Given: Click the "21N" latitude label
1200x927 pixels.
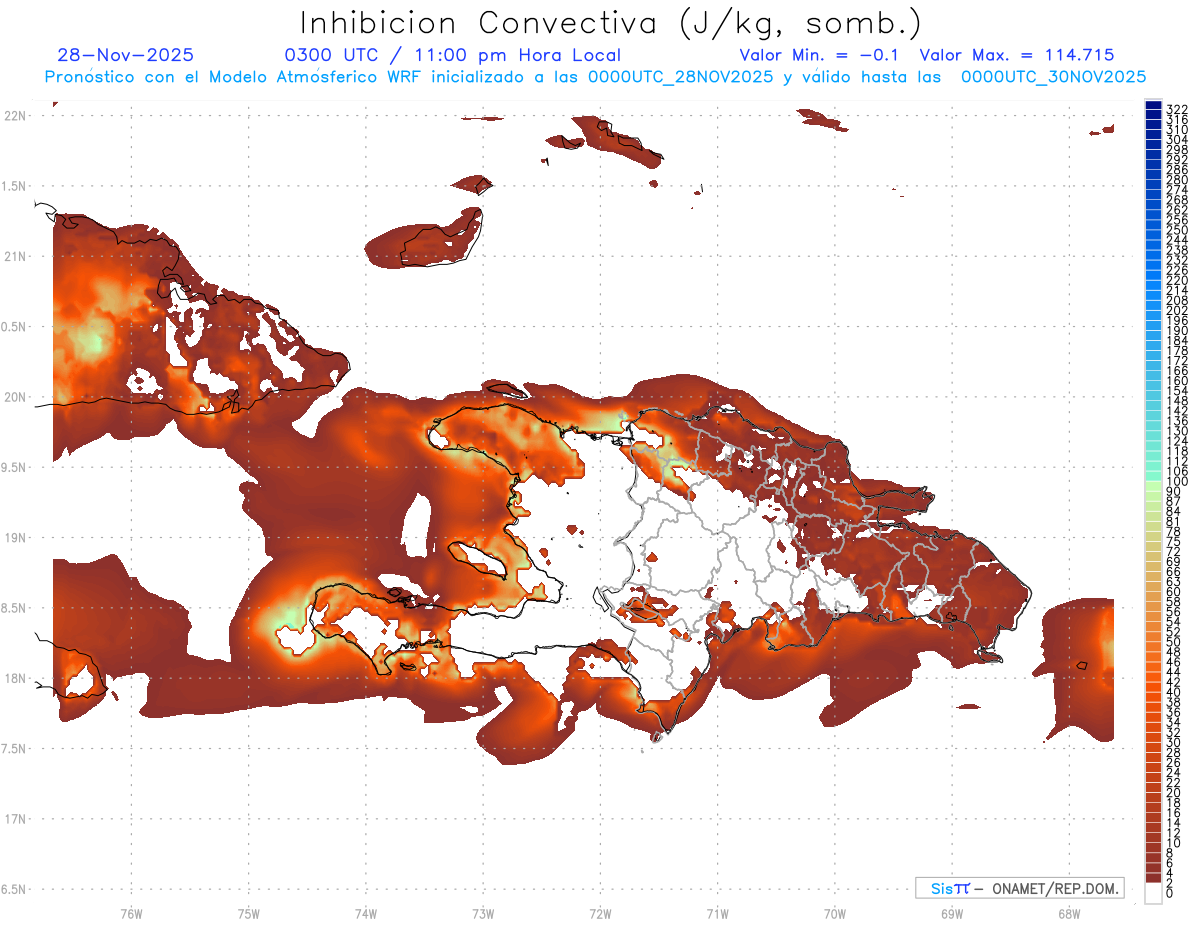Looking at the screenshot, I should 14,256.
